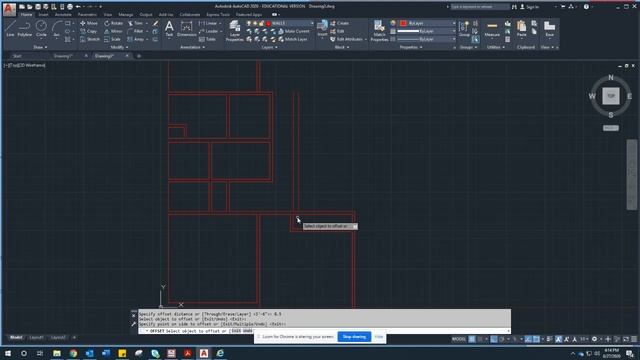640x360 pixels.
Task: Click the Array tool
Action: pyautogui.click(x=136, y=39)
